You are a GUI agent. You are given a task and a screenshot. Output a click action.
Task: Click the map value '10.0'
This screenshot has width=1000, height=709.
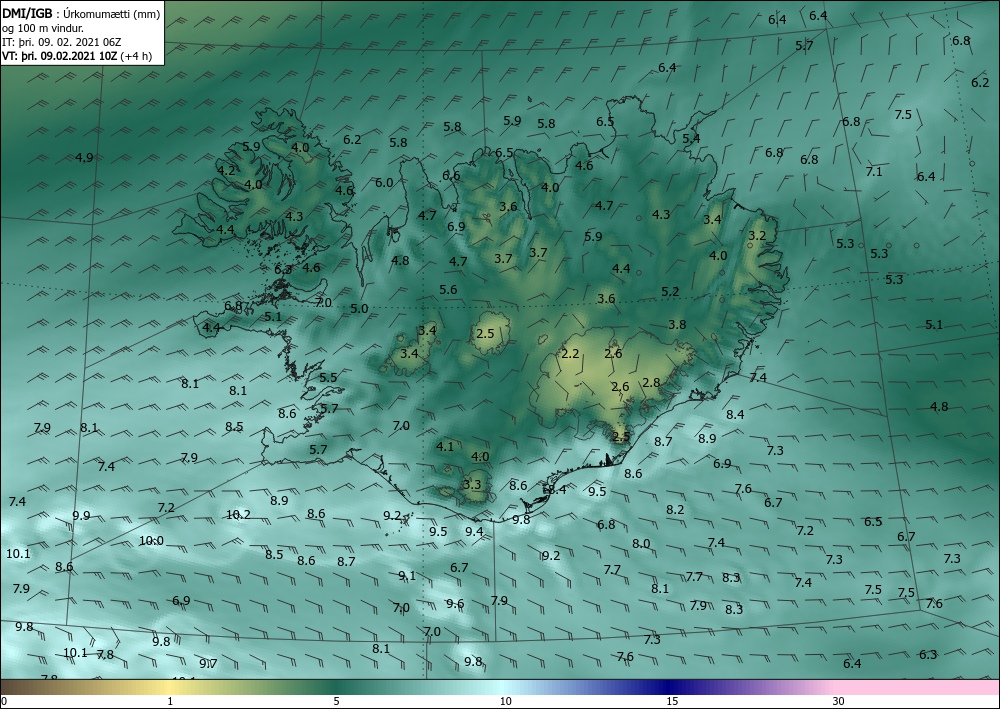click(151, 541)
